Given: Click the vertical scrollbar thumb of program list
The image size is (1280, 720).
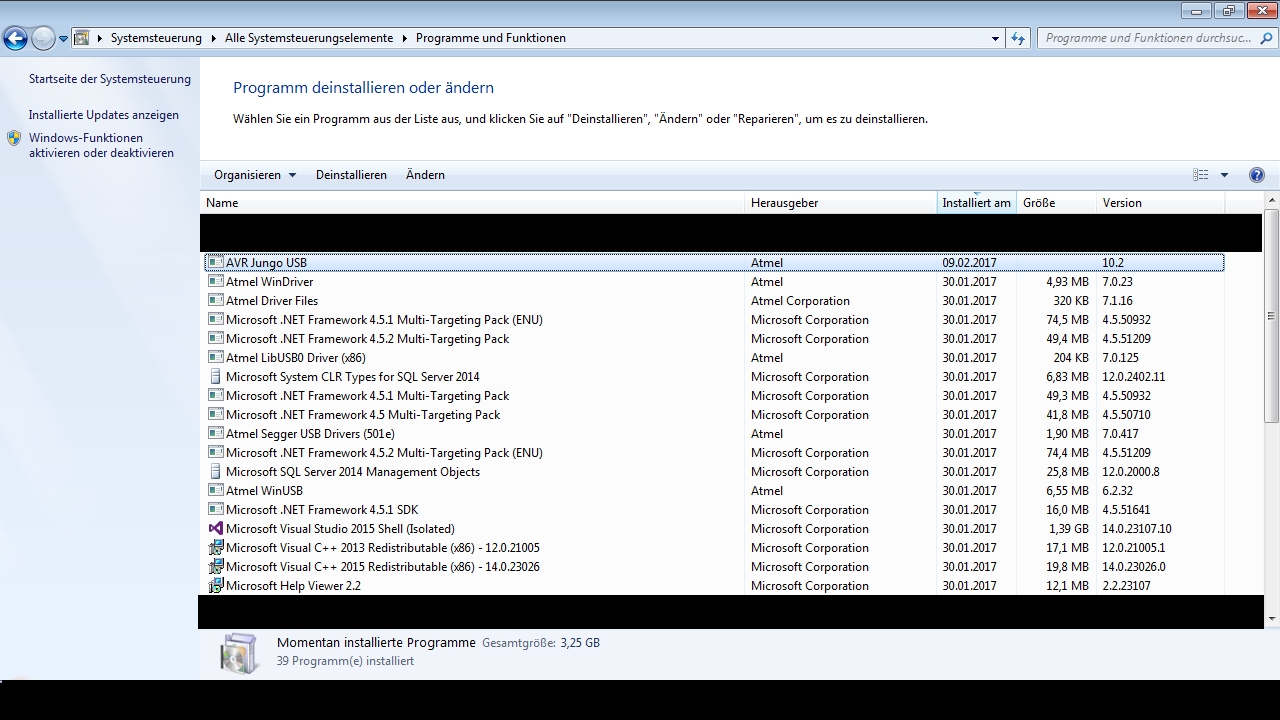Looking at the screenshot, I should tap(1271, 316).
